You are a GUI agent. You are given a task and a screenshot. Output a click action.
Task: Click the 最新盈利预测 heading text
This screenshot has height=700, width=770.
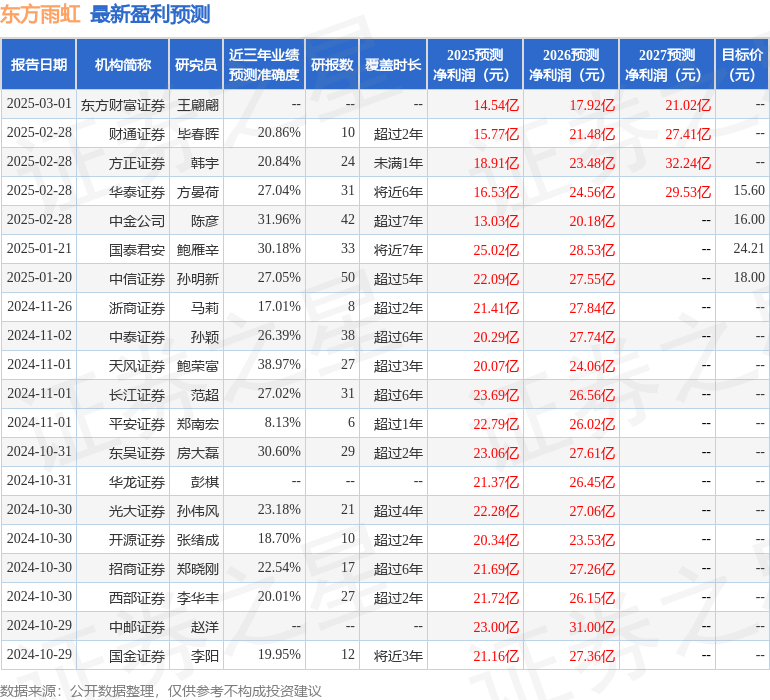[x=150, y=14]
